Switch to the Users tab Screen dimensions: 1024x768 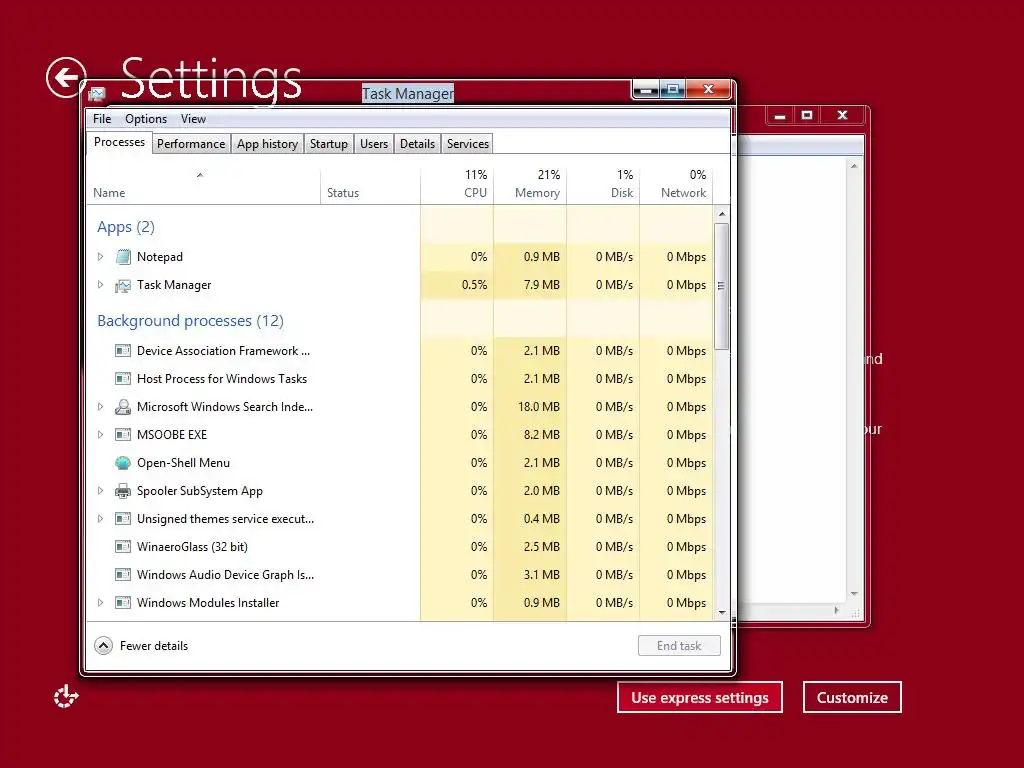[374, 144]
